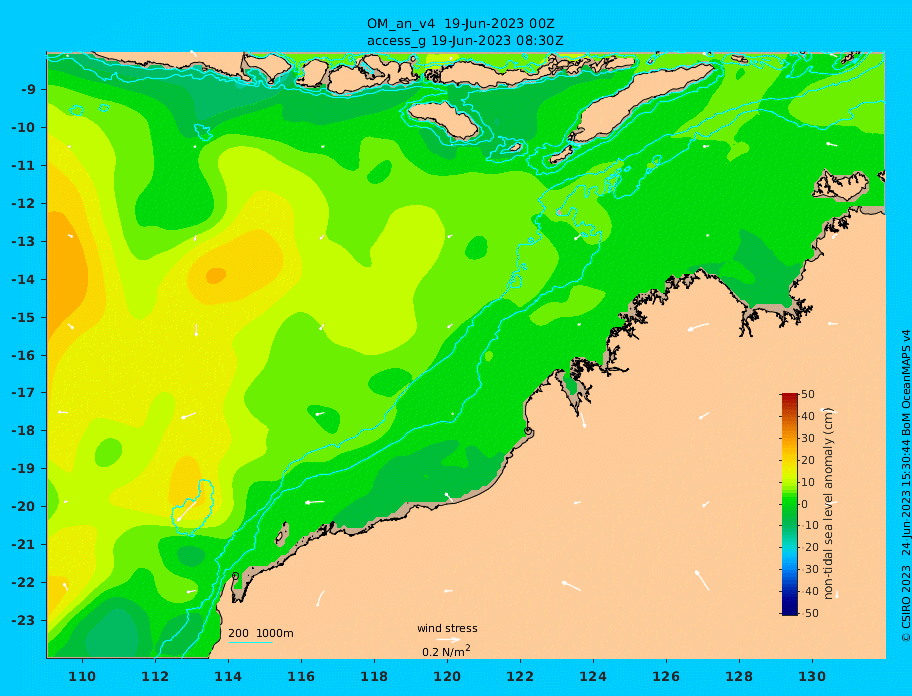Screen dimensions: 912x696
Task: Click the wind stress reference arrow in legend
Action: [x=448, y=640]
